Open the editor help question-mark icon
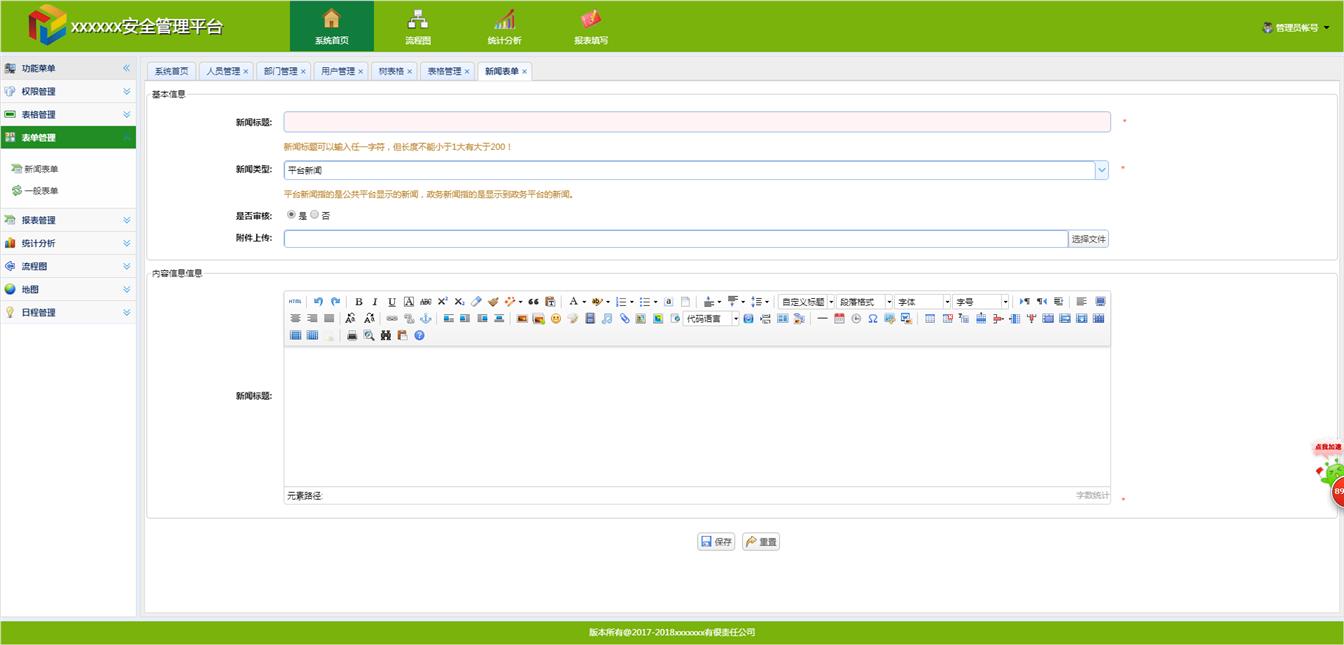 pyautogui.click(x=419, y=336)
